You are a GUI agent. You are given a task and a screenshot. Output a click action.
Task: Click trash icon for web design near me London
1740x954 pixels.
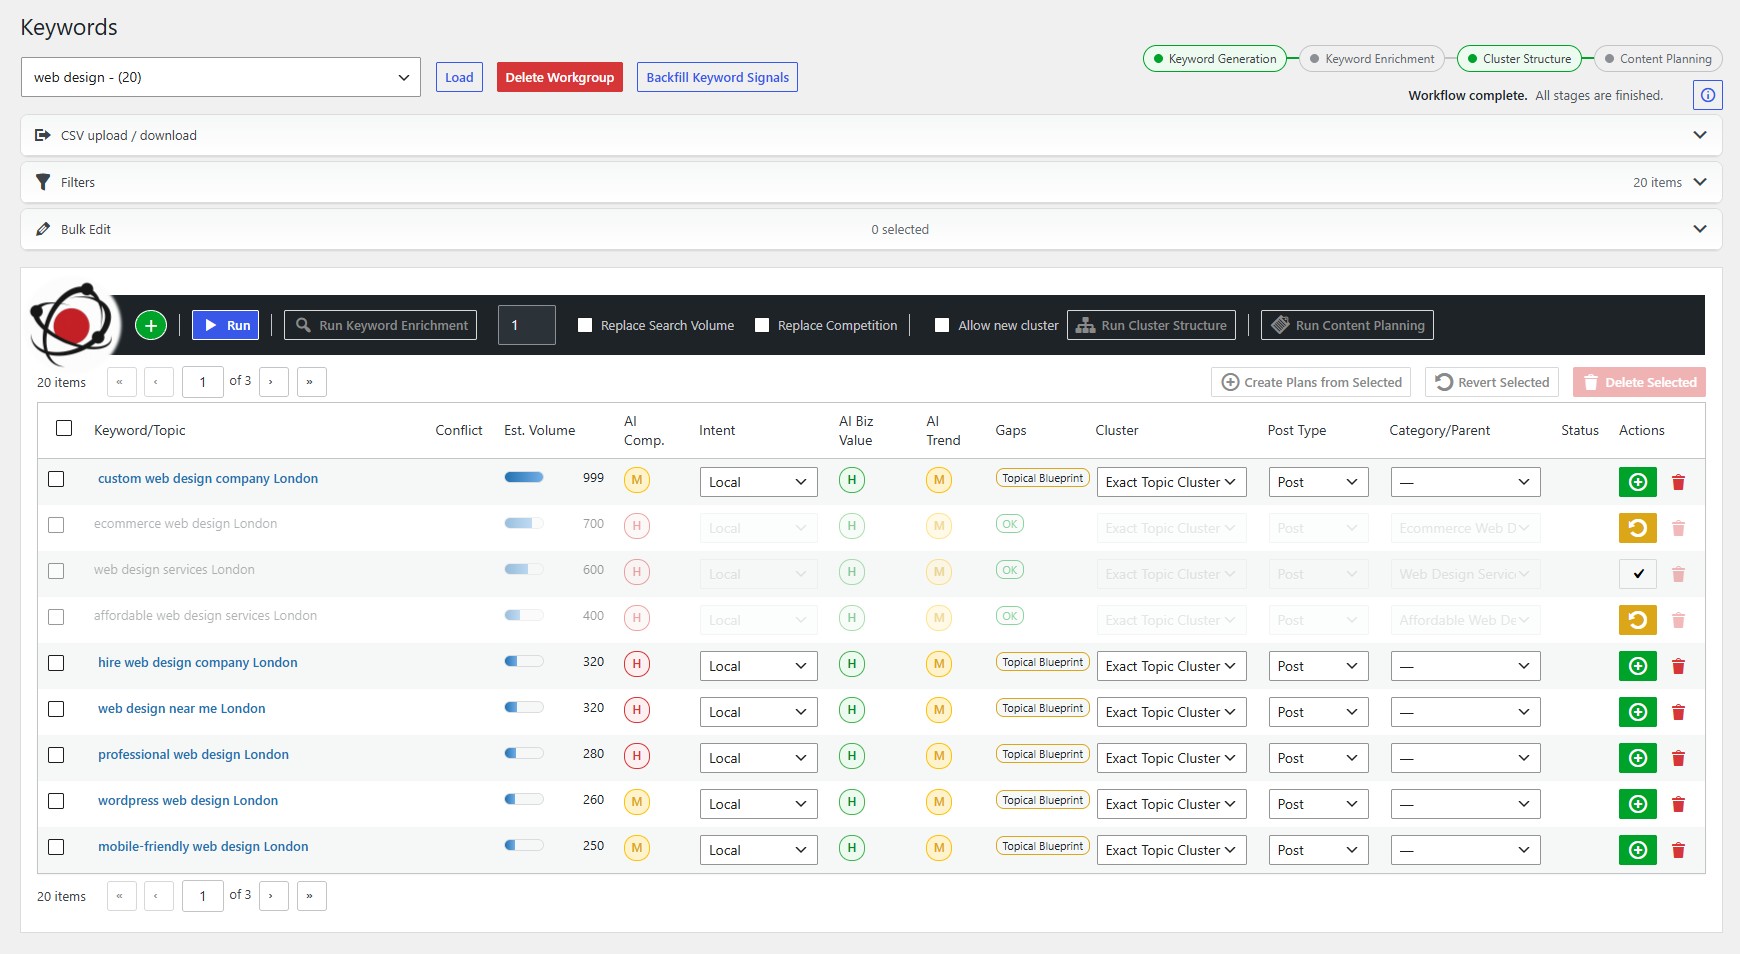coord(1679,712)
